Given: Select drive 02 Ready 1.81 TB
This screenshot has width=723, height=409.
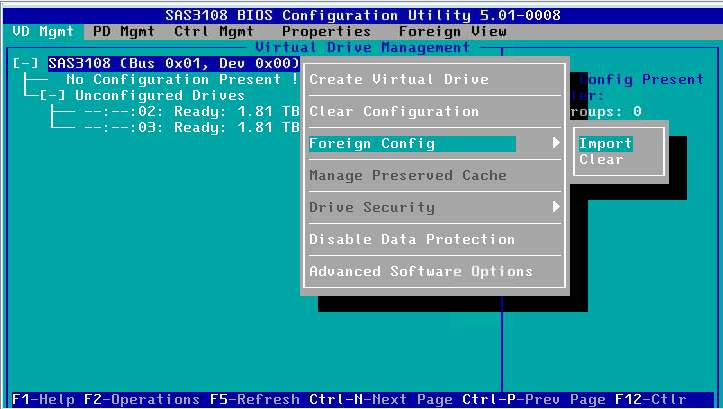Looking at the screenshot, I should 190,111.
